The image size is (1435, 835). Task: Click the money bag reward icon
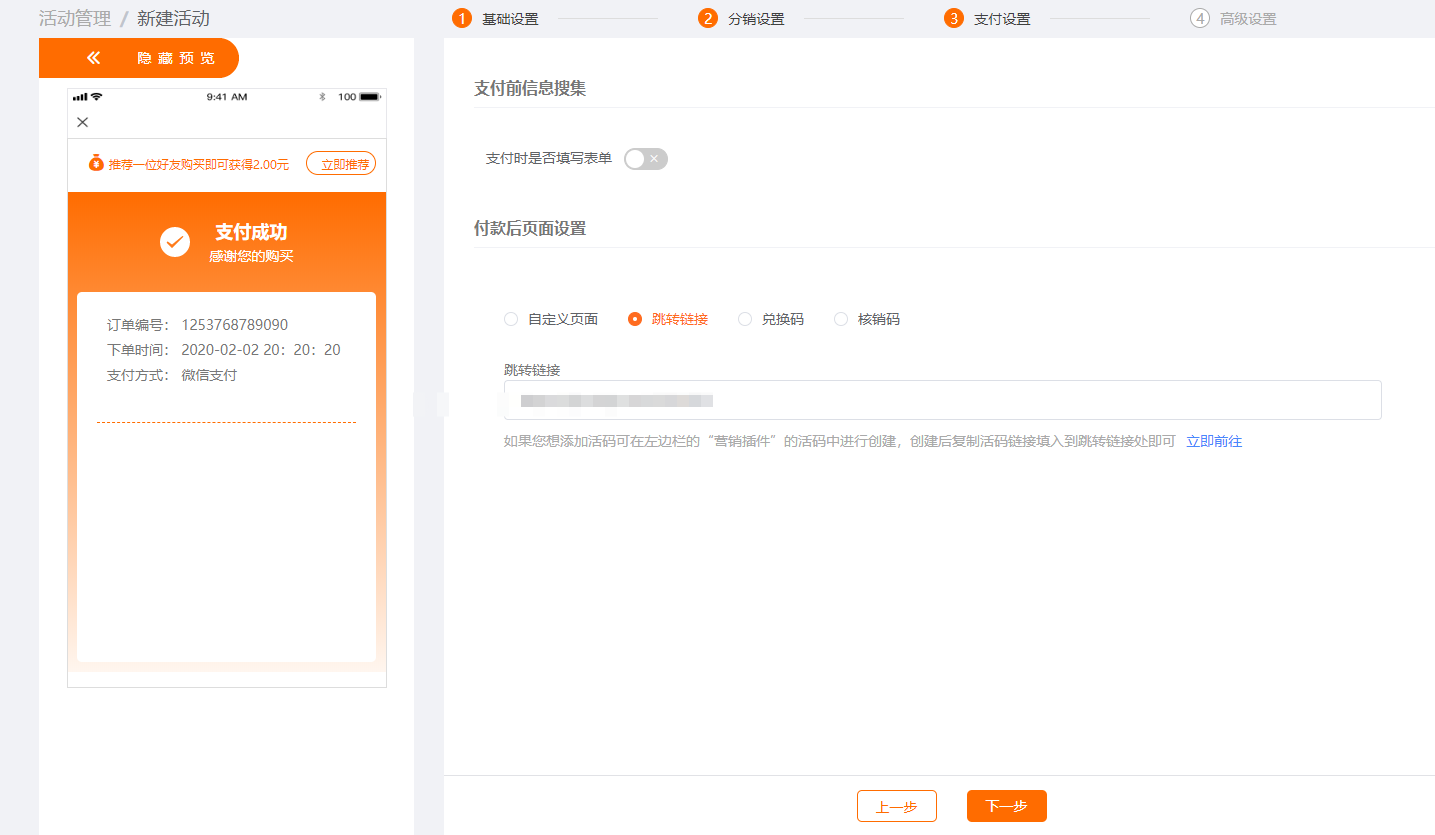point(96,164)
